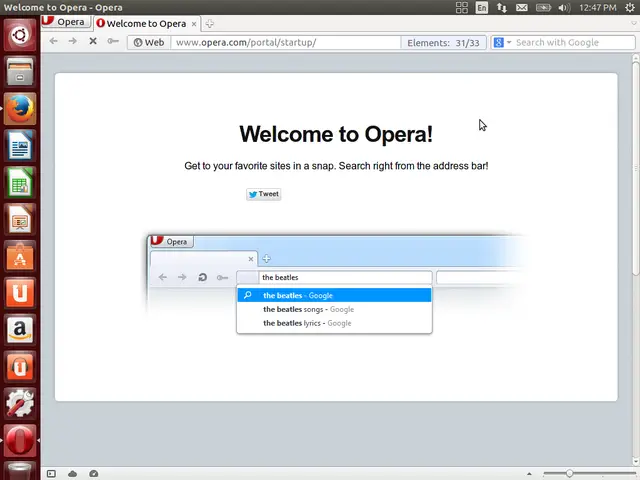
Task: Click the Tweet button
Action: tap(264, 194)
